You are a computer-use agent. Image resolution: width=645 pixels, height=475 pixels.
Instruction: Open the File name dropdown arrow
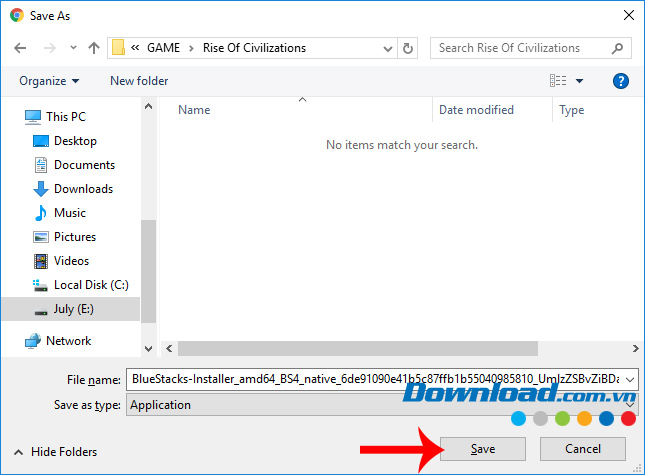[630, 380]
